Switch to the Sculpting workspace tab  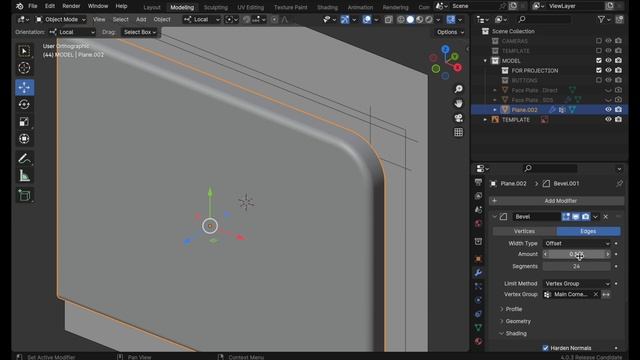216,7
